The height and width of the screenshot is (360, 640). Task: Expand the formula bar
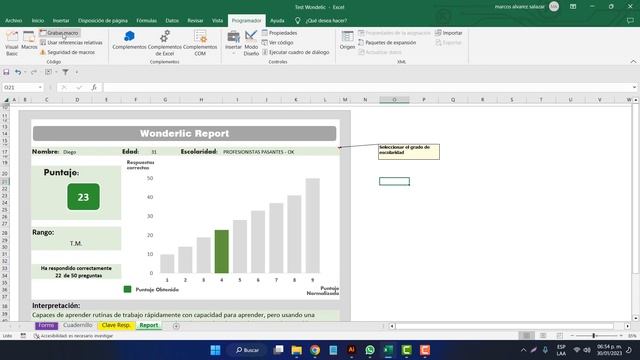[634, 87]
